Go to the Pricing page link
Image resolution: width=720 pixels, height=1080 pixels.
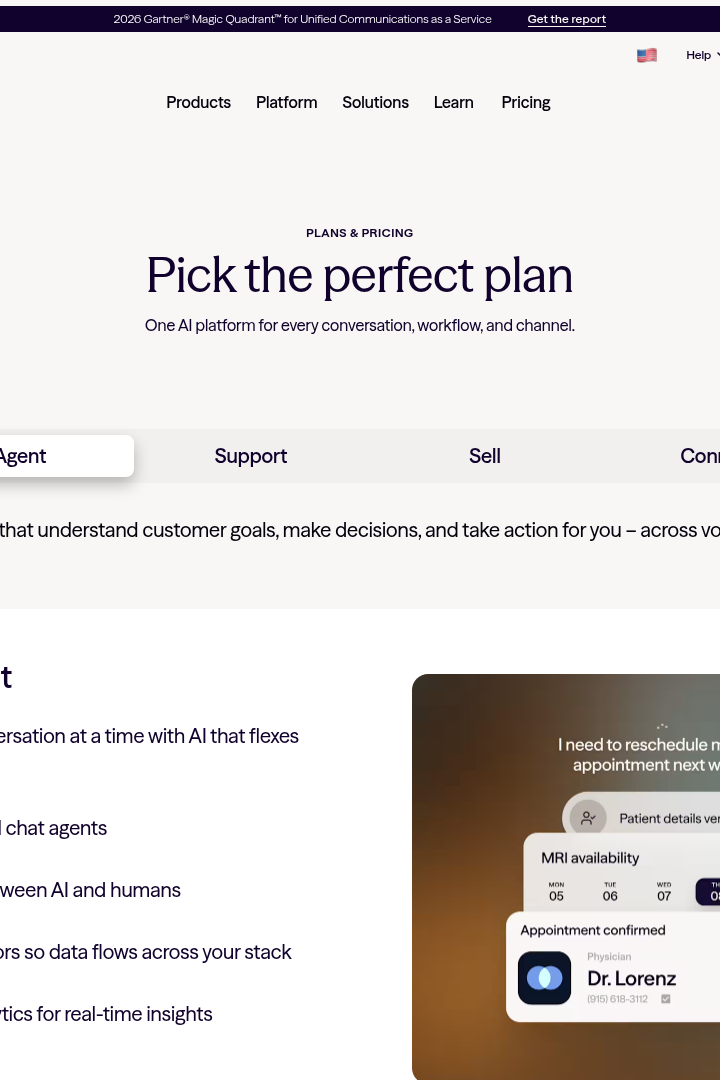(x=526, y=103)
